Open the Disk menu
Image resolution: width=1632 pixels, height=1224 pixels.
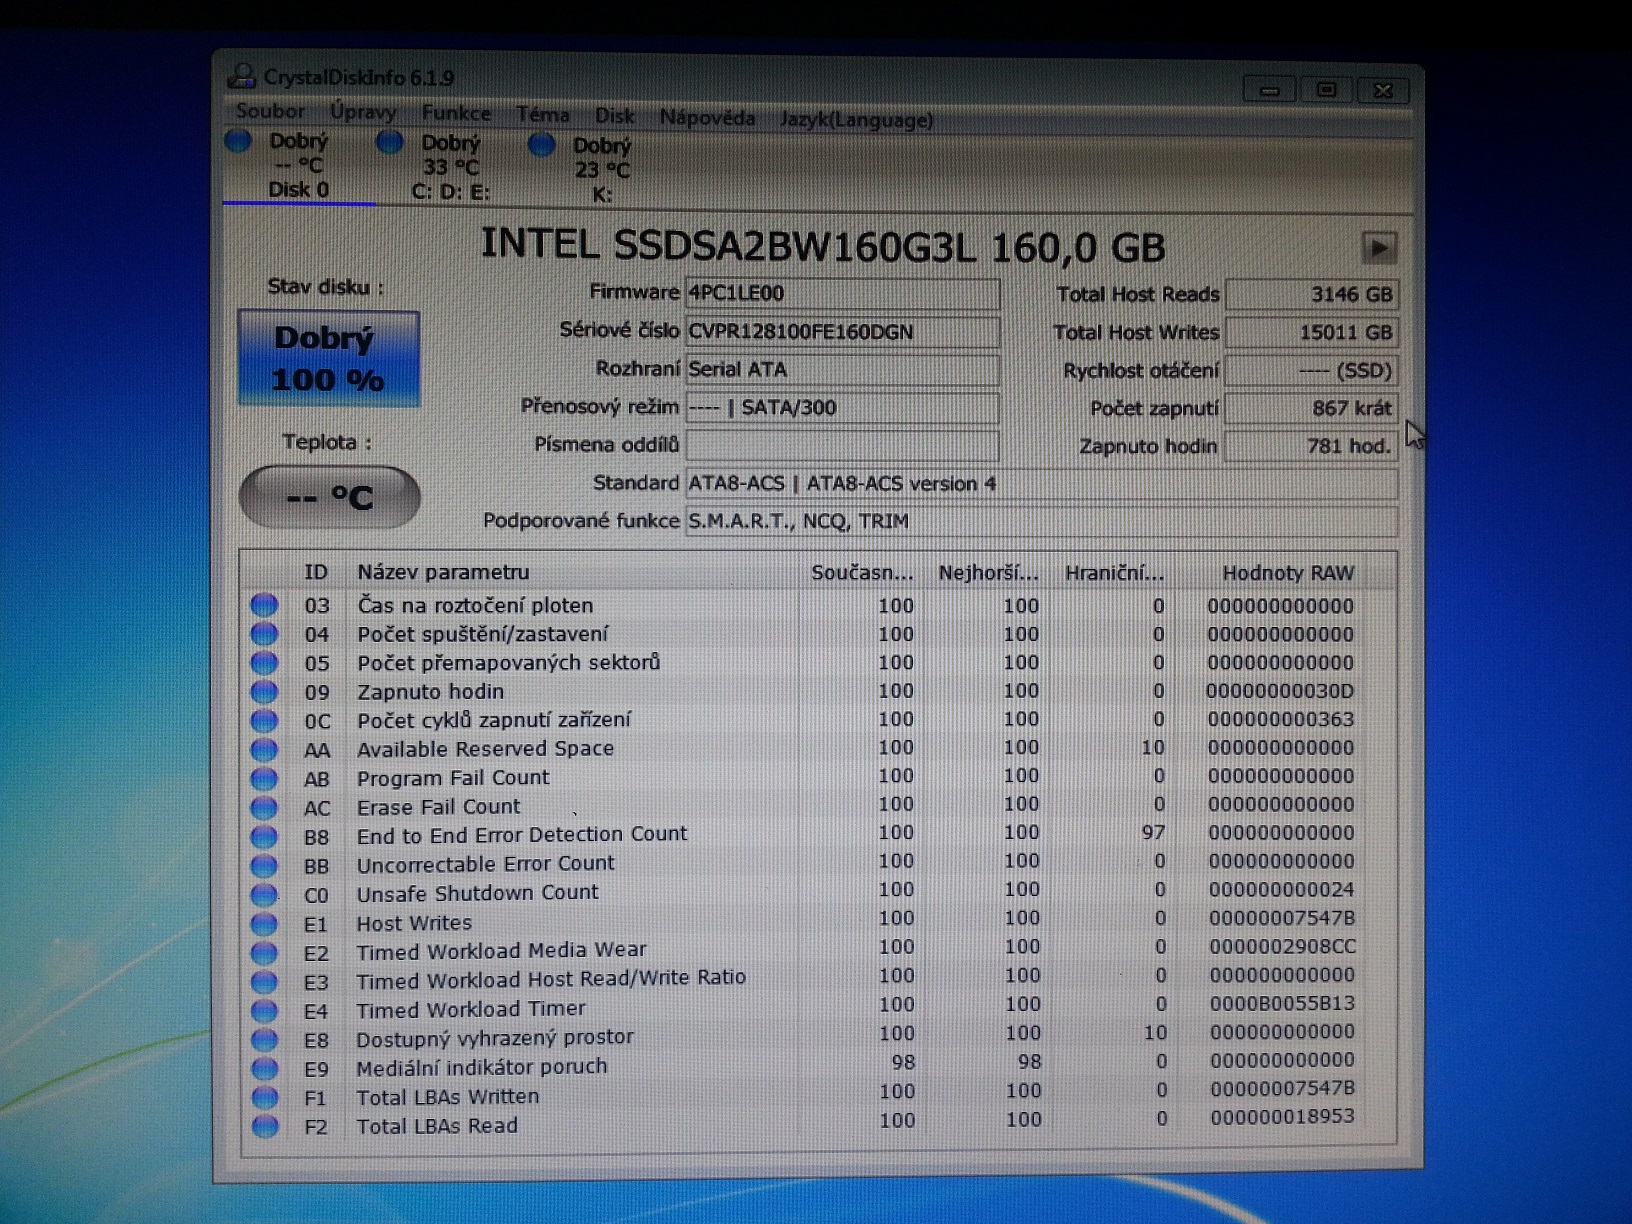614,116
